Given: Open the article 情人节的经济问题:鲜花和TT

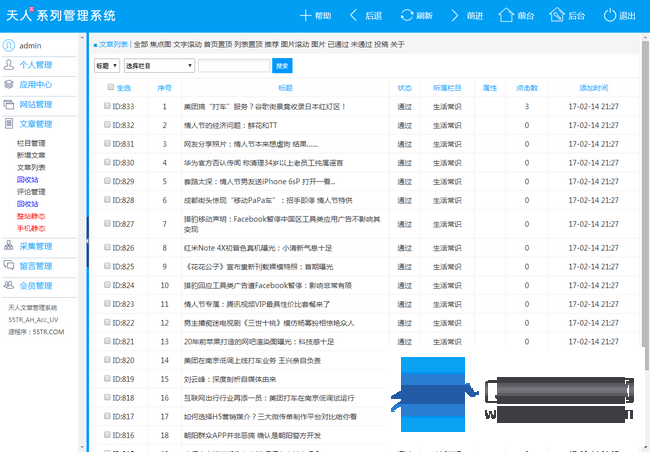Looking at the screenshot, I should (230, 125).
